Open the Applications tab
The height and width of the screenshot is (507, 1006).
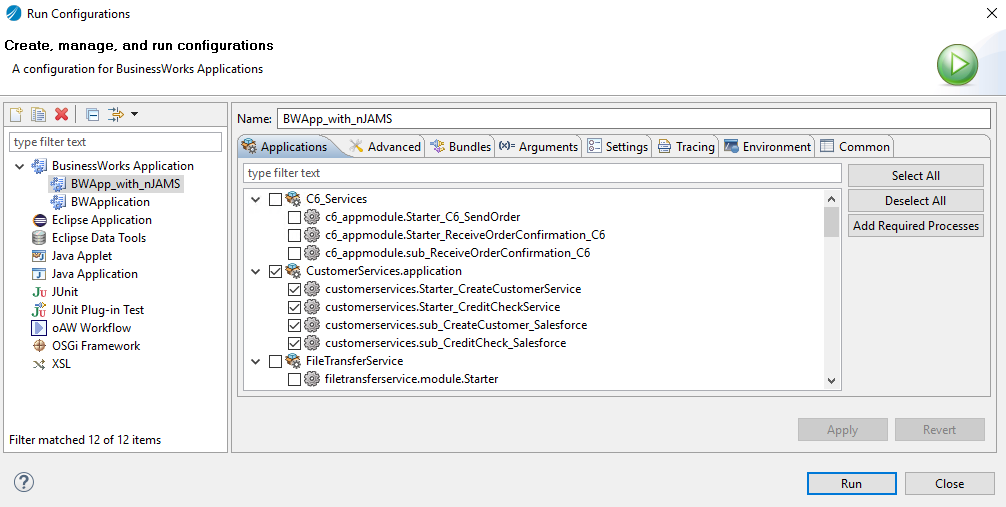tap(286, 146)
